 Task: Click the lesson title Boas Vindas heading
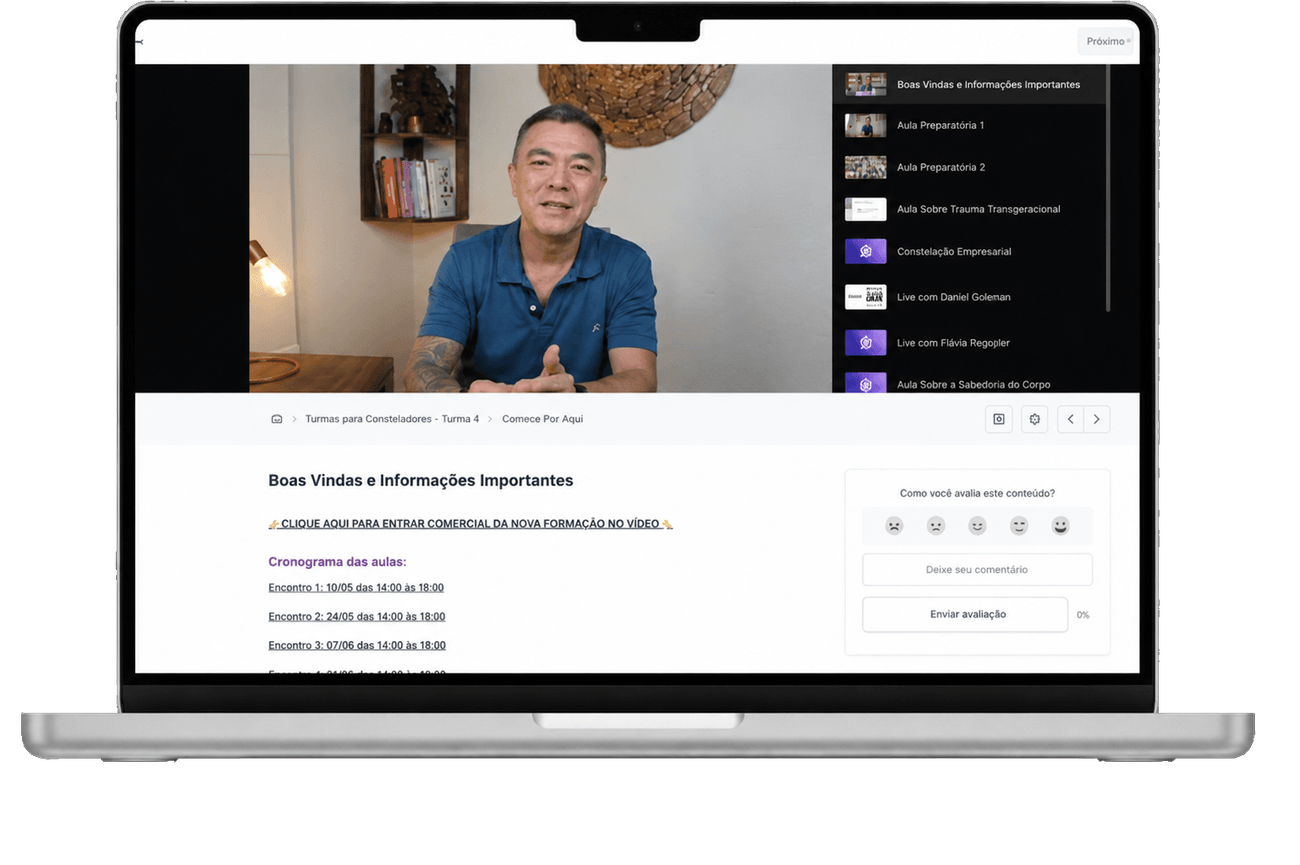pos(421,480)
